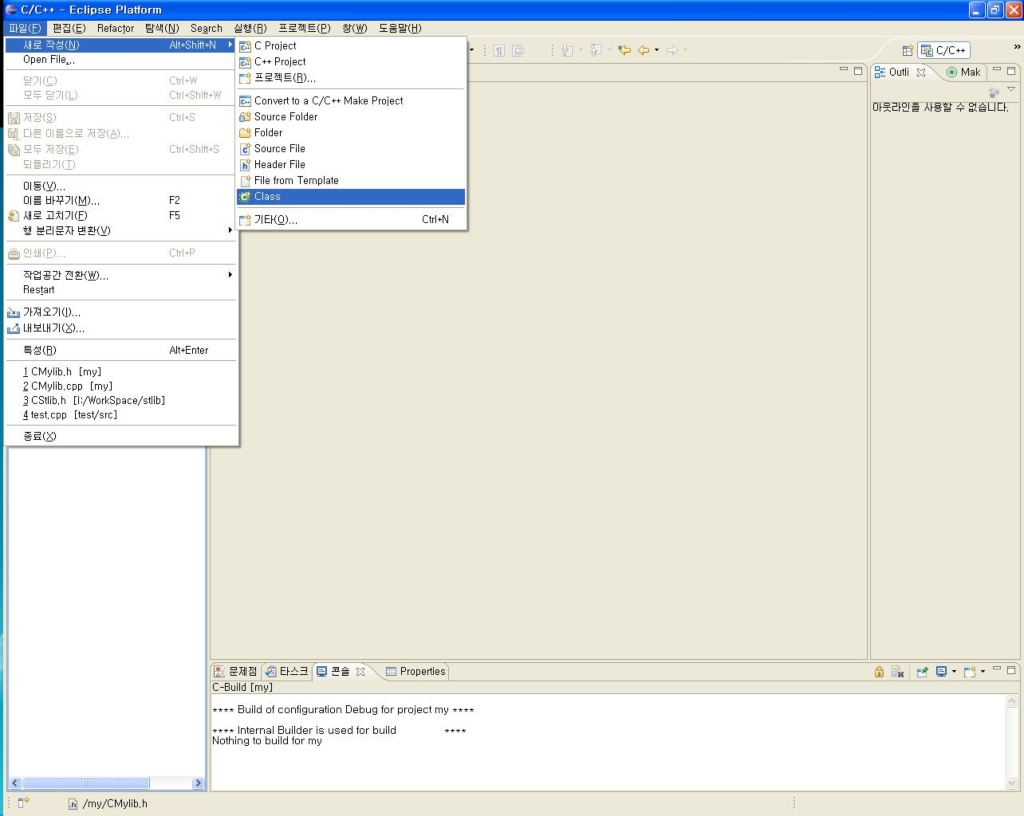Select Convert to a C/C++ Make Project
The height and width of the screenshot is (816, 1024).
pos(351,101)
